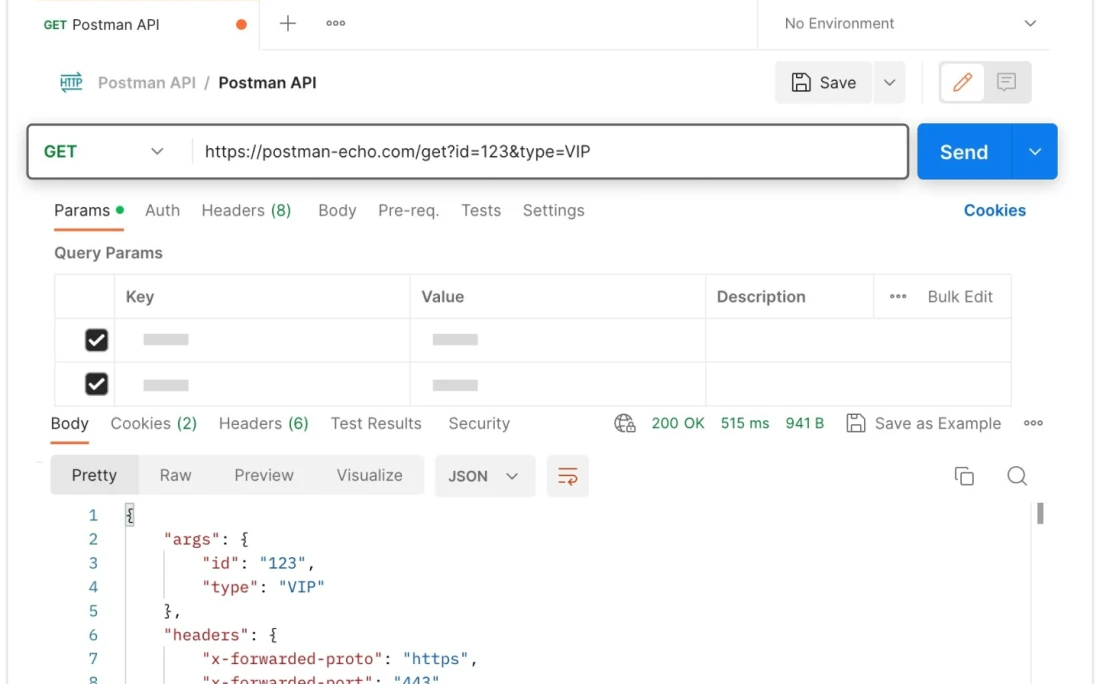Screen dimensions: 1100x684
Task: Click the wrap lines icon beside JSON selector
Action: (x=567, y=477)
